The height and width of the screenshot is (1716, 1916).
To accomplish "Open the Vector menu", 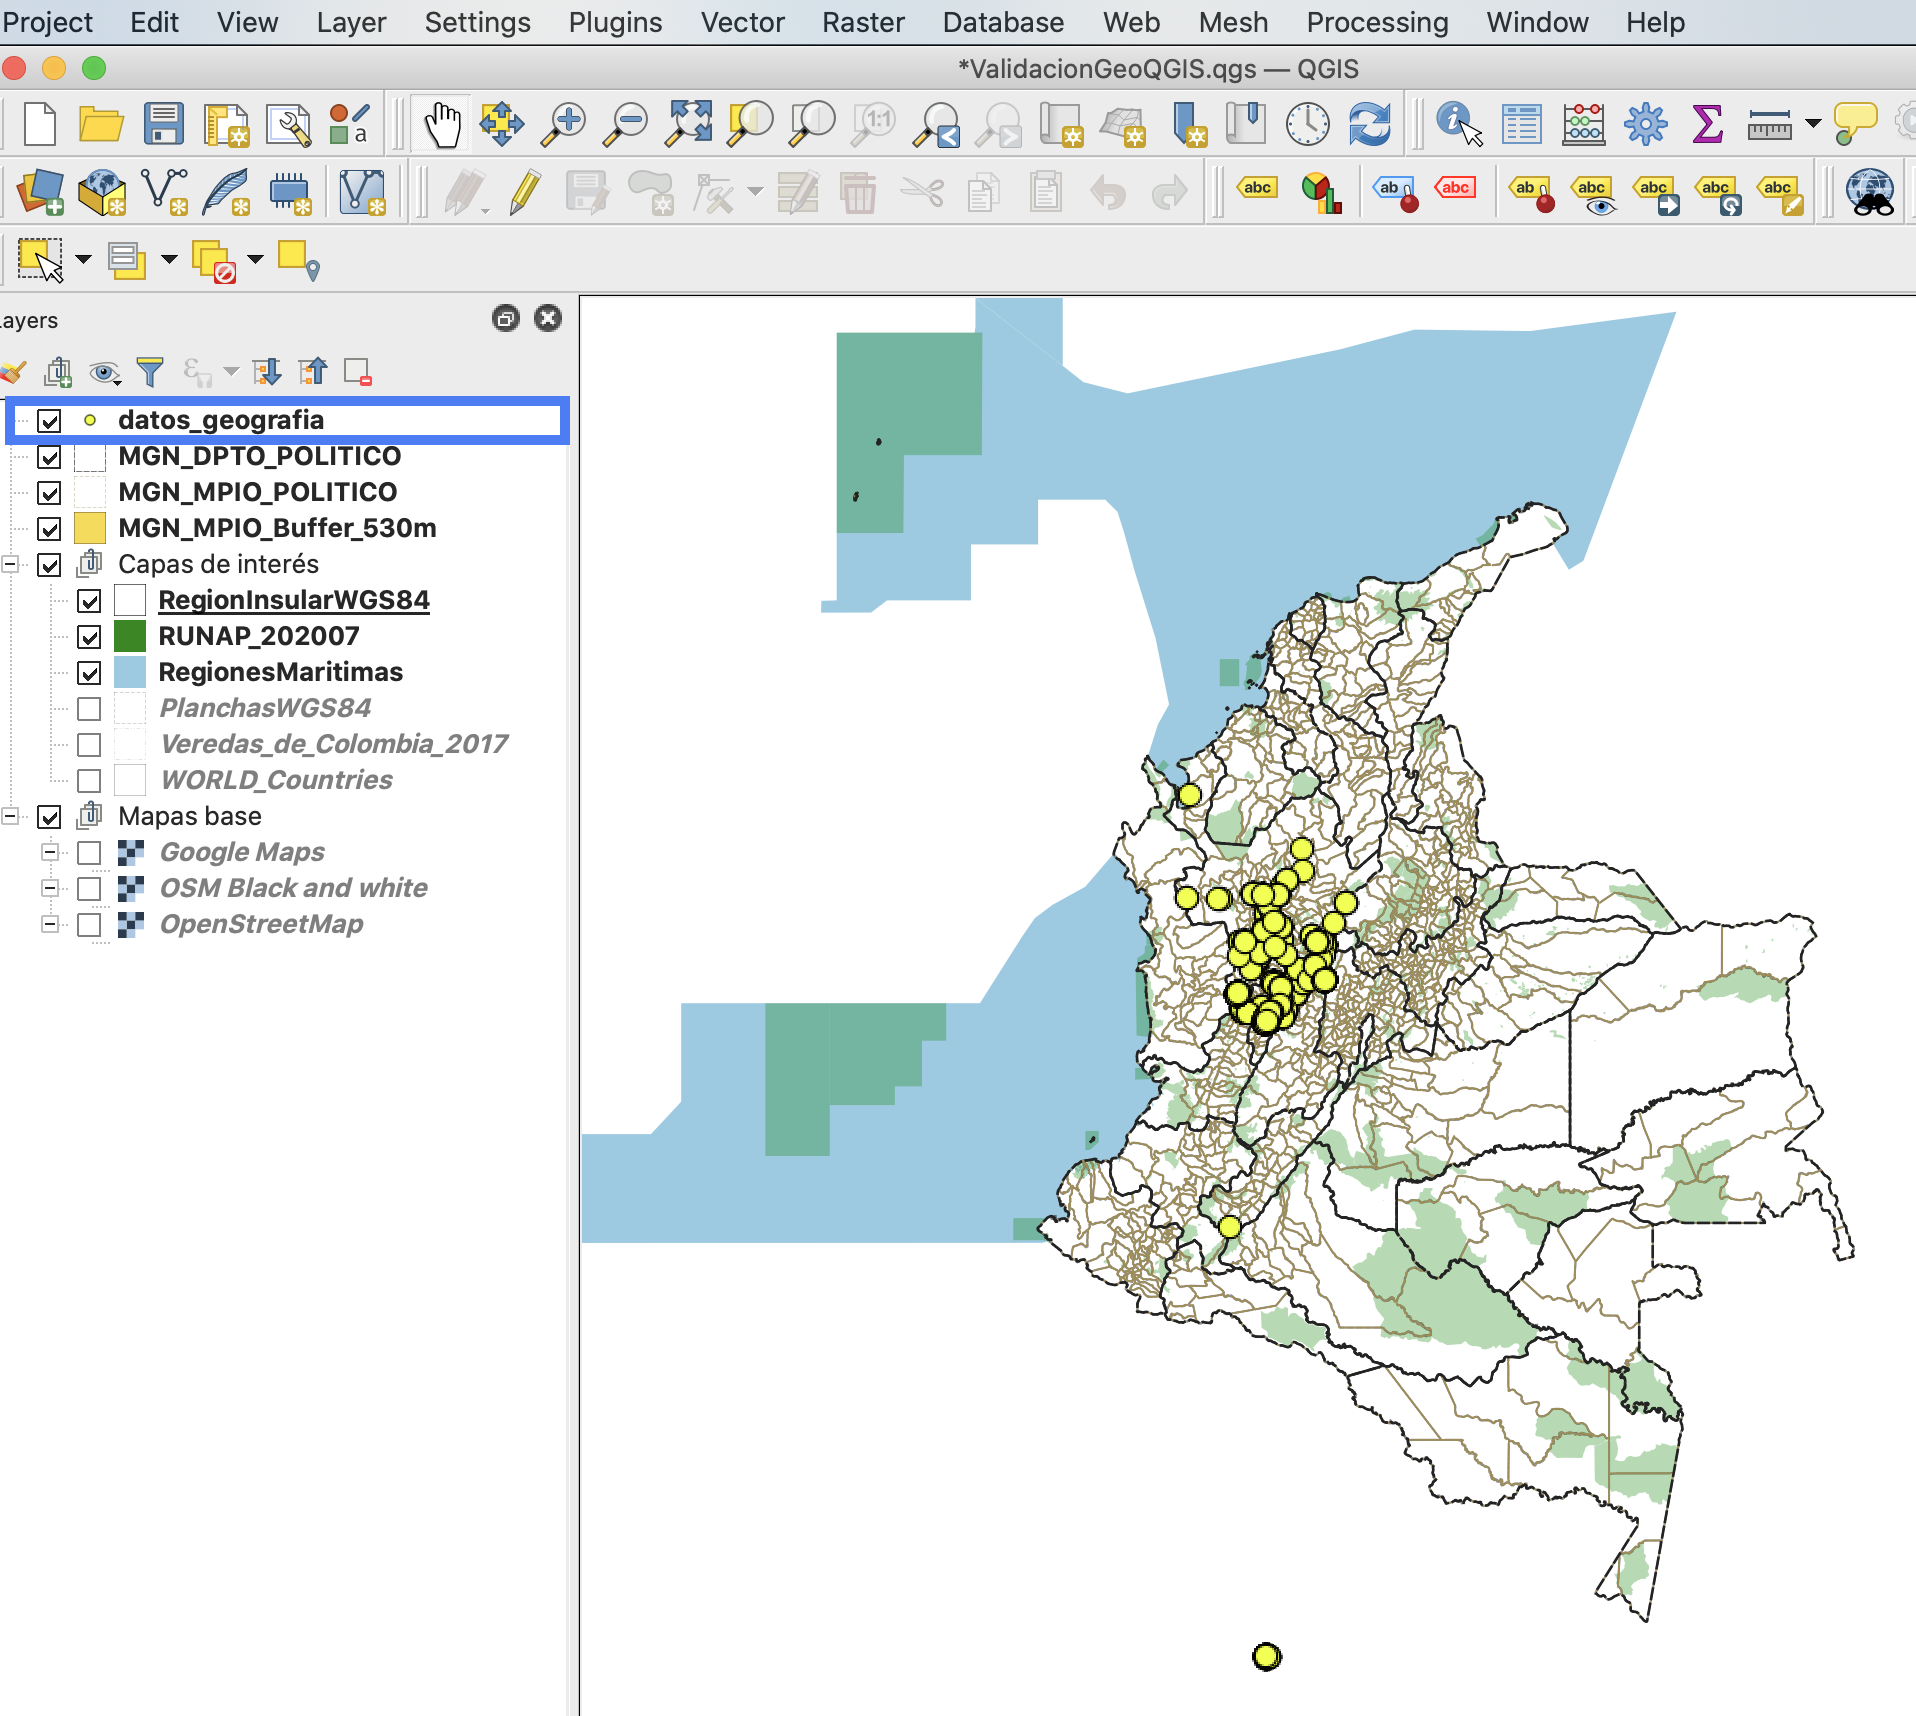I will pyautogui.click(x=742, y=22).
